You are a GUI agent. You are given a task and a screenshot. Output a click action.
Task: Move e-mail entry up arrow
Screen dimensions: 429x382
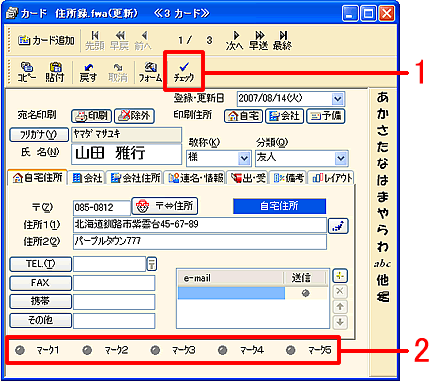tap(340, 307)
